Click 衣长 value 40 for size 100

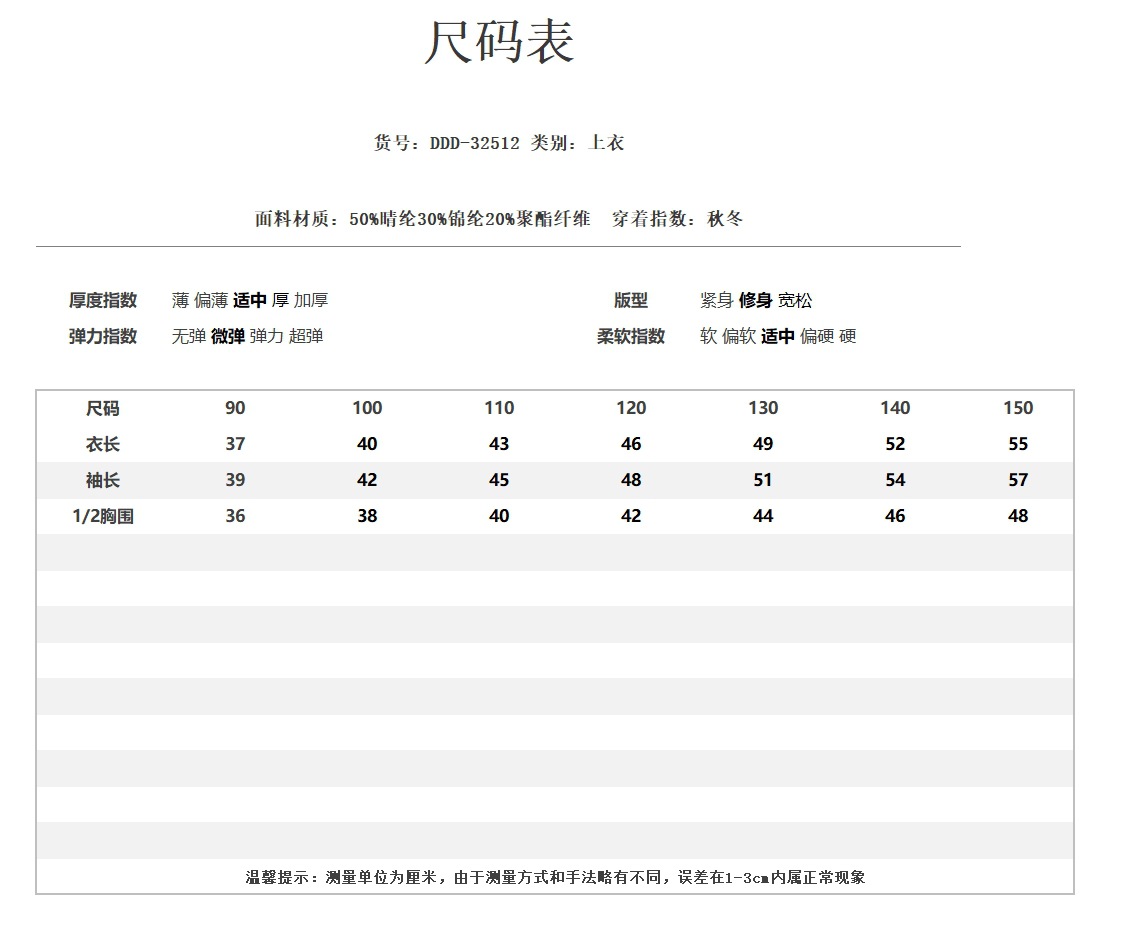367,444
